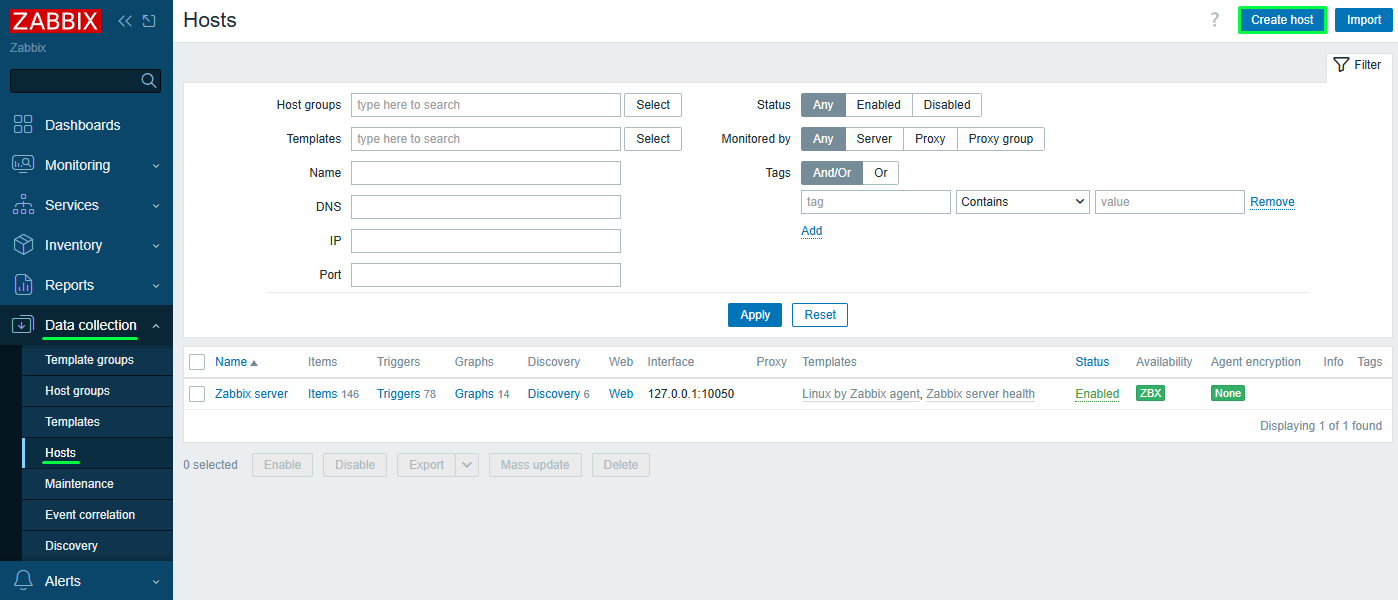Collapse the Data collection section chevron
This screenshot has width=1398, height=600.
pyautogui.click(x=156, y=325)
